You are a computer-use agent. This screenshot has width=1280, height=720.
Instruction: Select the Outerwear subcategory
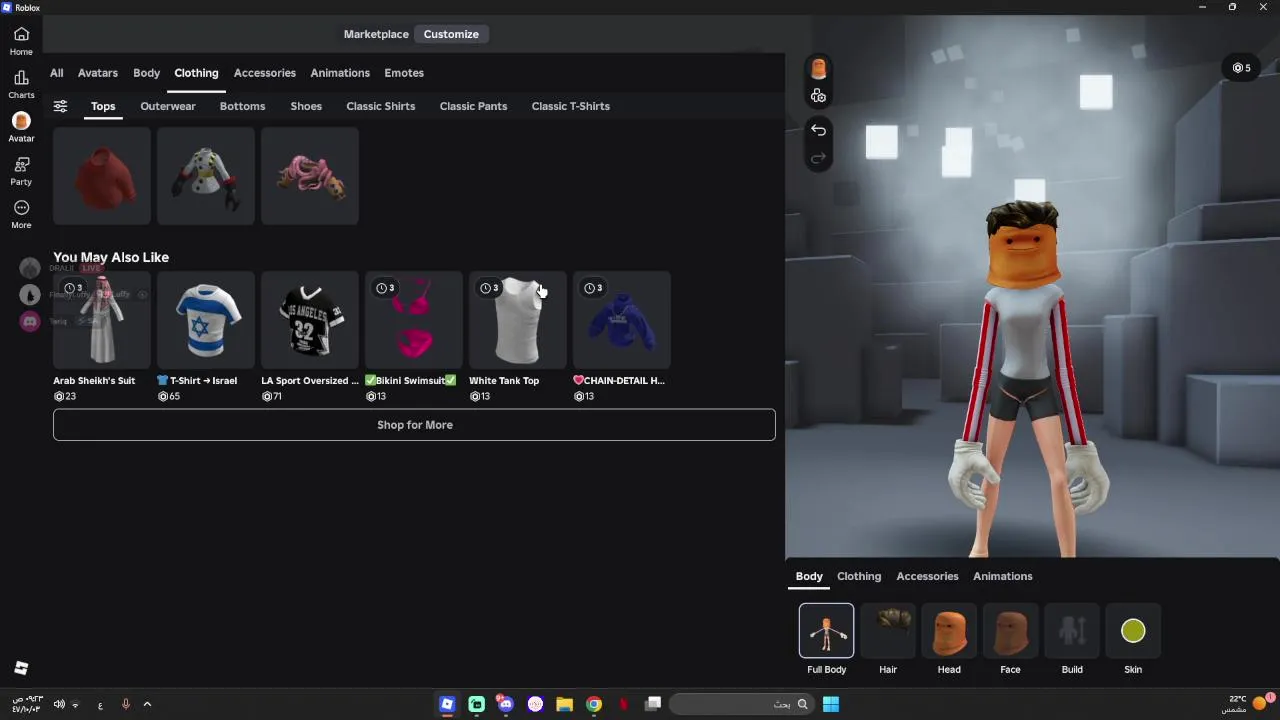pos(168,106)
